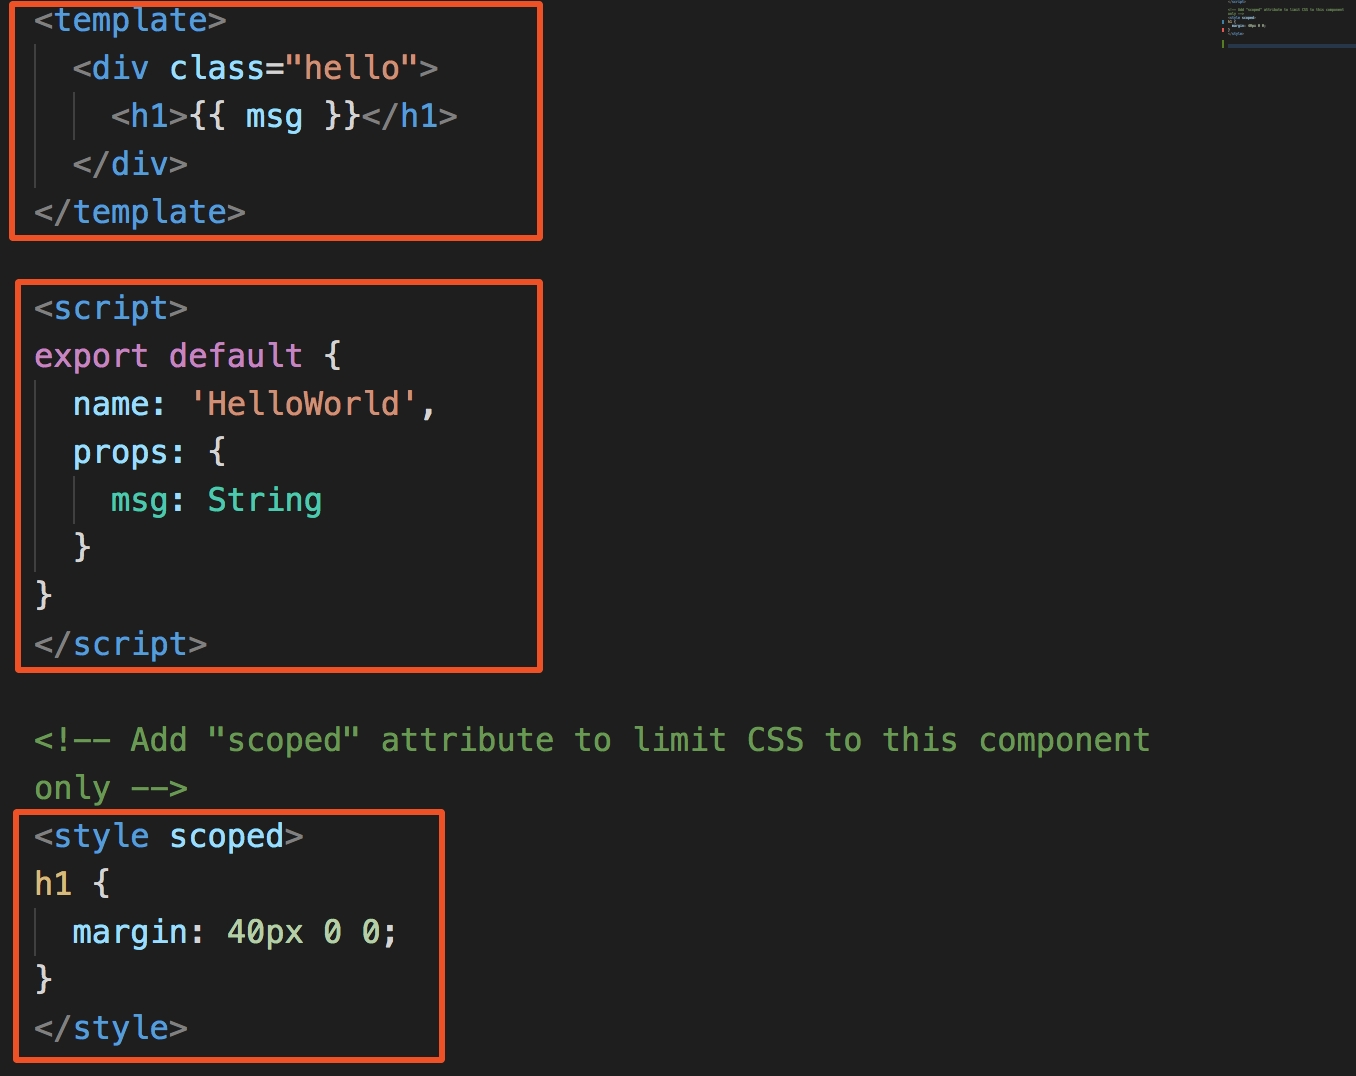Place cursor on the default keyword
The height and width of the screenshot is (1076, 1356).
[x=236, y=356]
